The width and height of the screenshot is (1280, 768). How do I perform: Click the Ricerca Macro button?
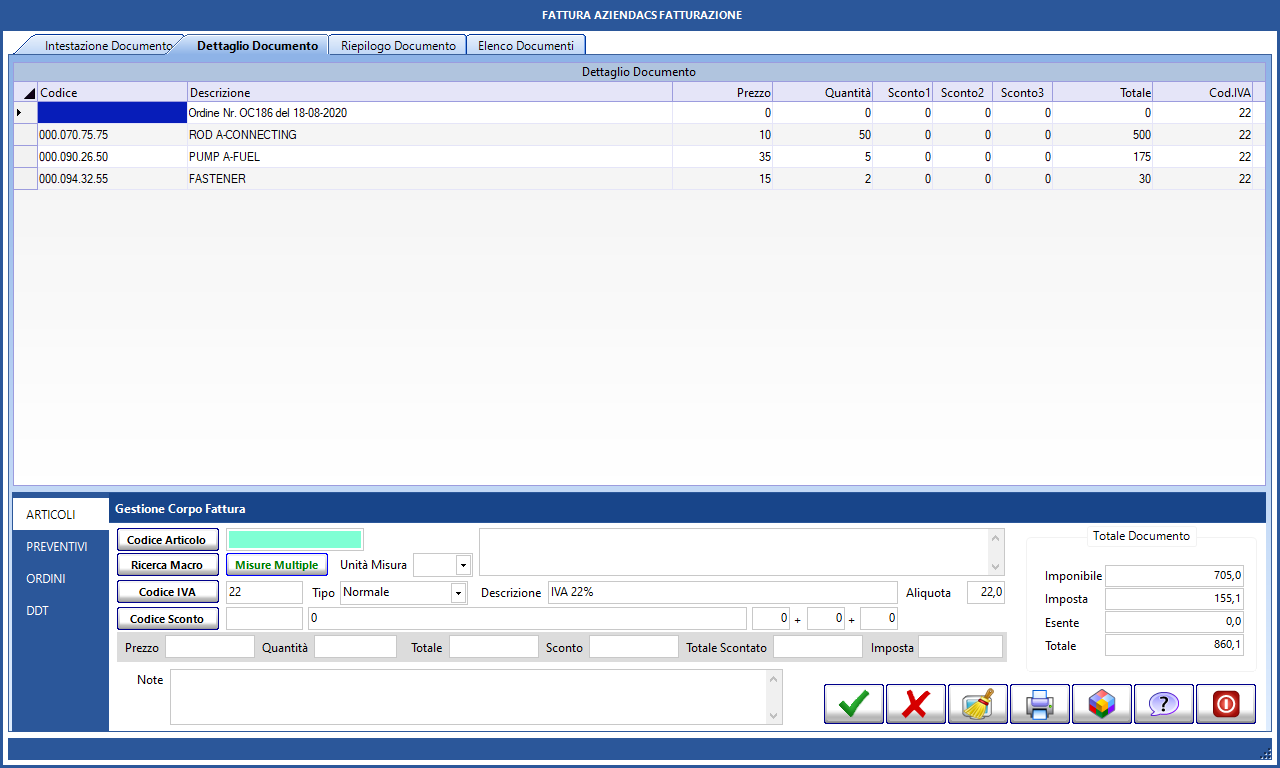167,565
